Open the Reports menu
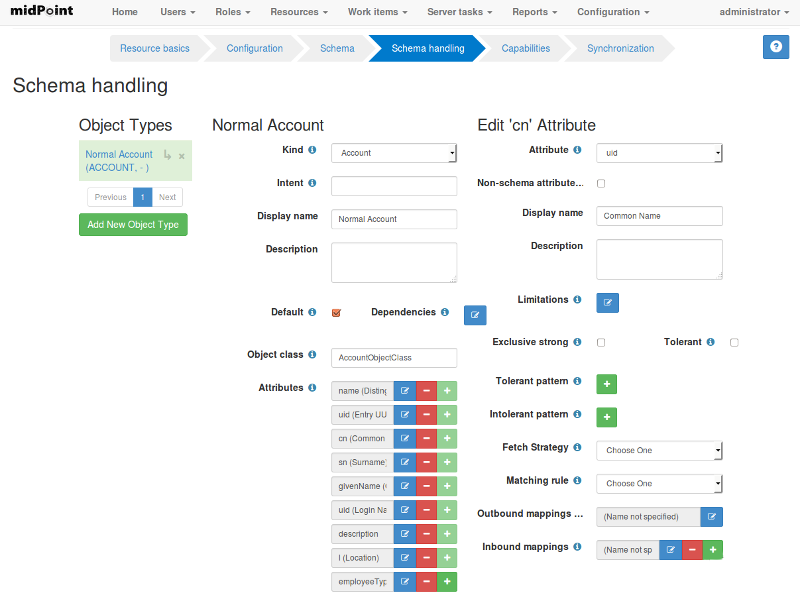 click(533, 12)
